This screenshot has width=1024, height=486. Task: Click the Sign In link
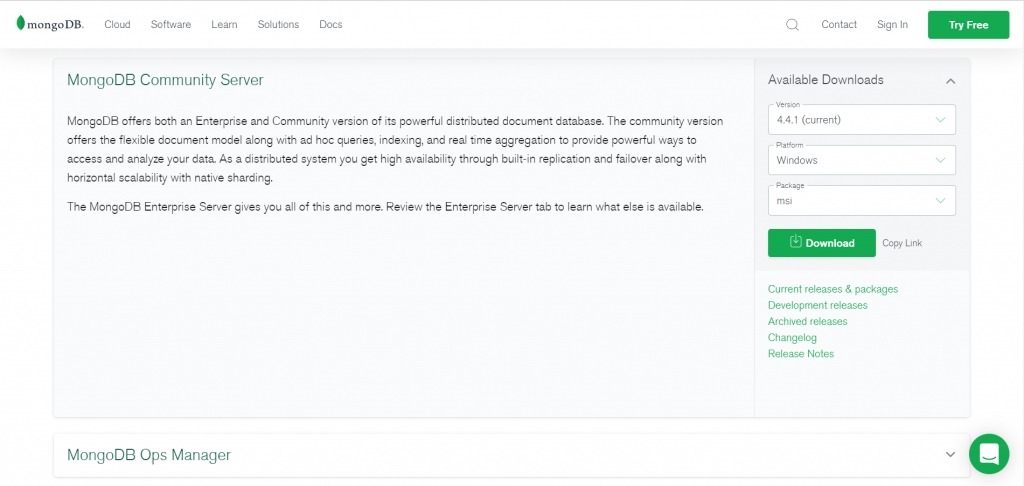click(x=892, y=25)
